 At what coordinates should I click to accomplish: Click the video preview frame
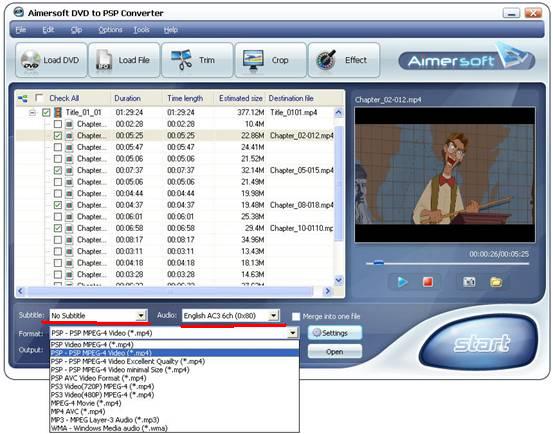click(x=445, y=175)
